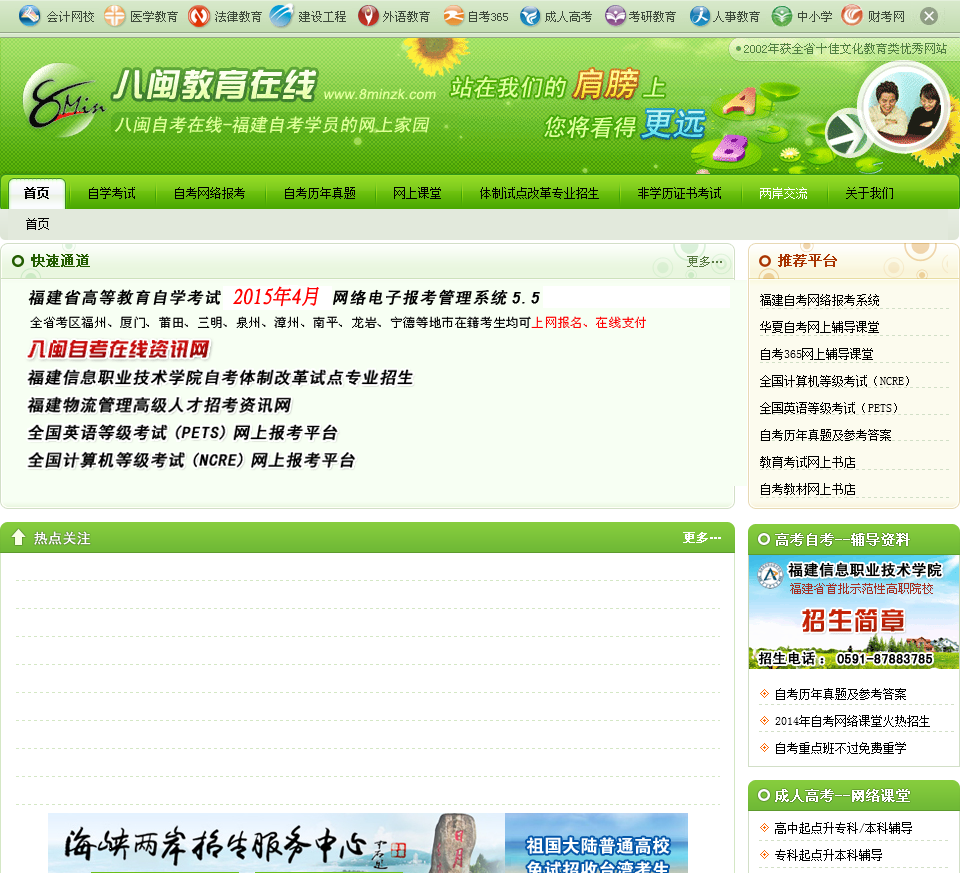The image size is (960, 873).
Task: Click the 中小学 green icon
Action: 781,15
